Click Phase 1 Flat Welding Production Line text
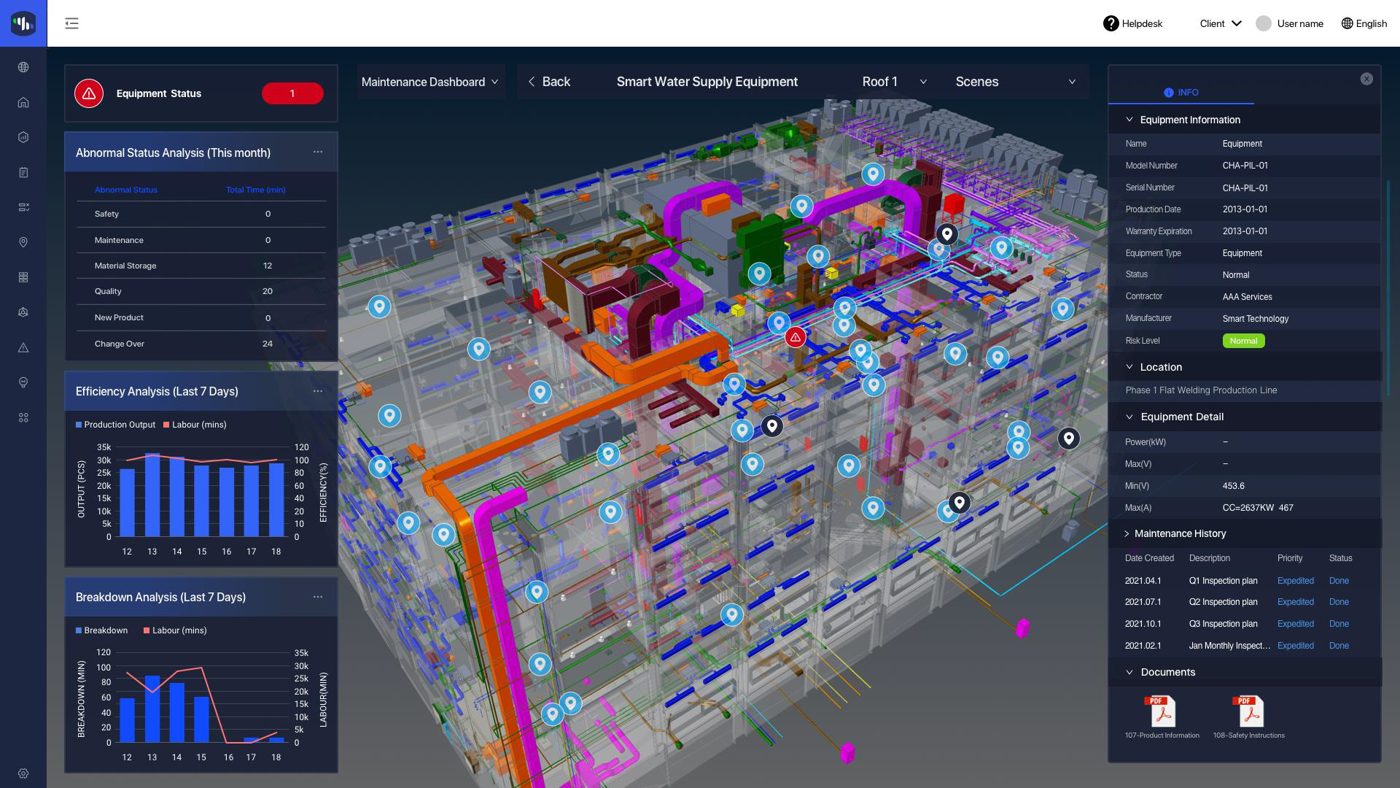The height and width of the screenshot is (788, 1400). point(1201,391)
